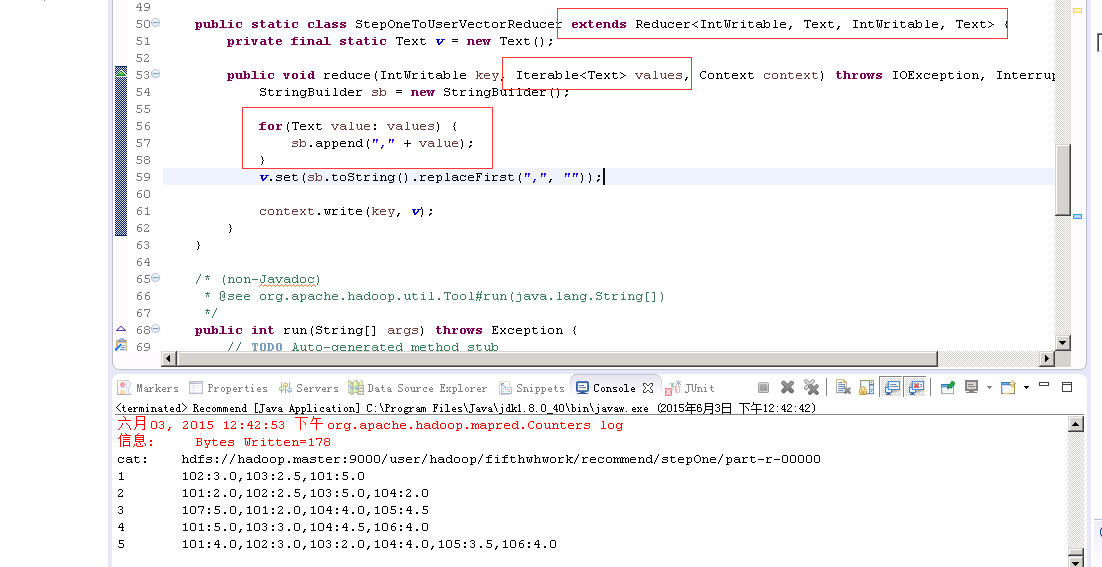Click the green override marker at line 53
This screenshot has width=1102, height=567.
(121, 73)
